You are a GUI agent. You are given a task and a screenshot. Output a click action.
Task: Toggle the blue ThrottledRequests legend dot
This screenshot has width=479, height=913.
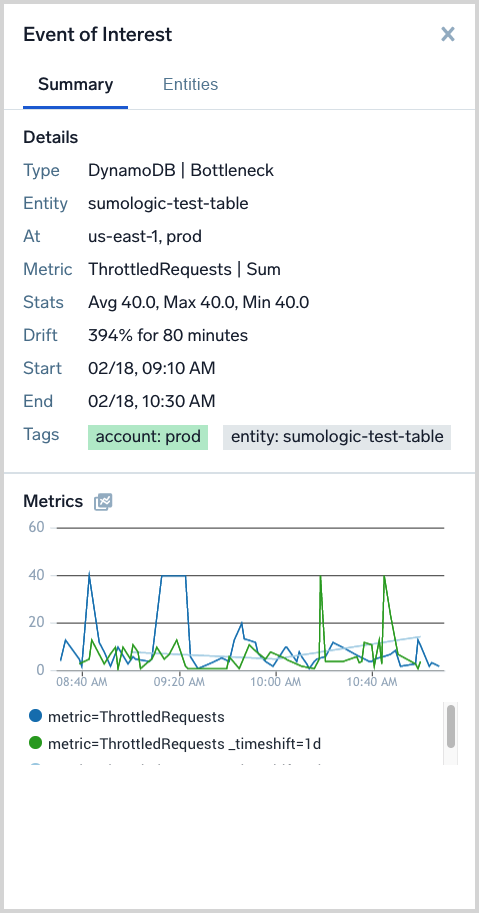coord(36,716)
